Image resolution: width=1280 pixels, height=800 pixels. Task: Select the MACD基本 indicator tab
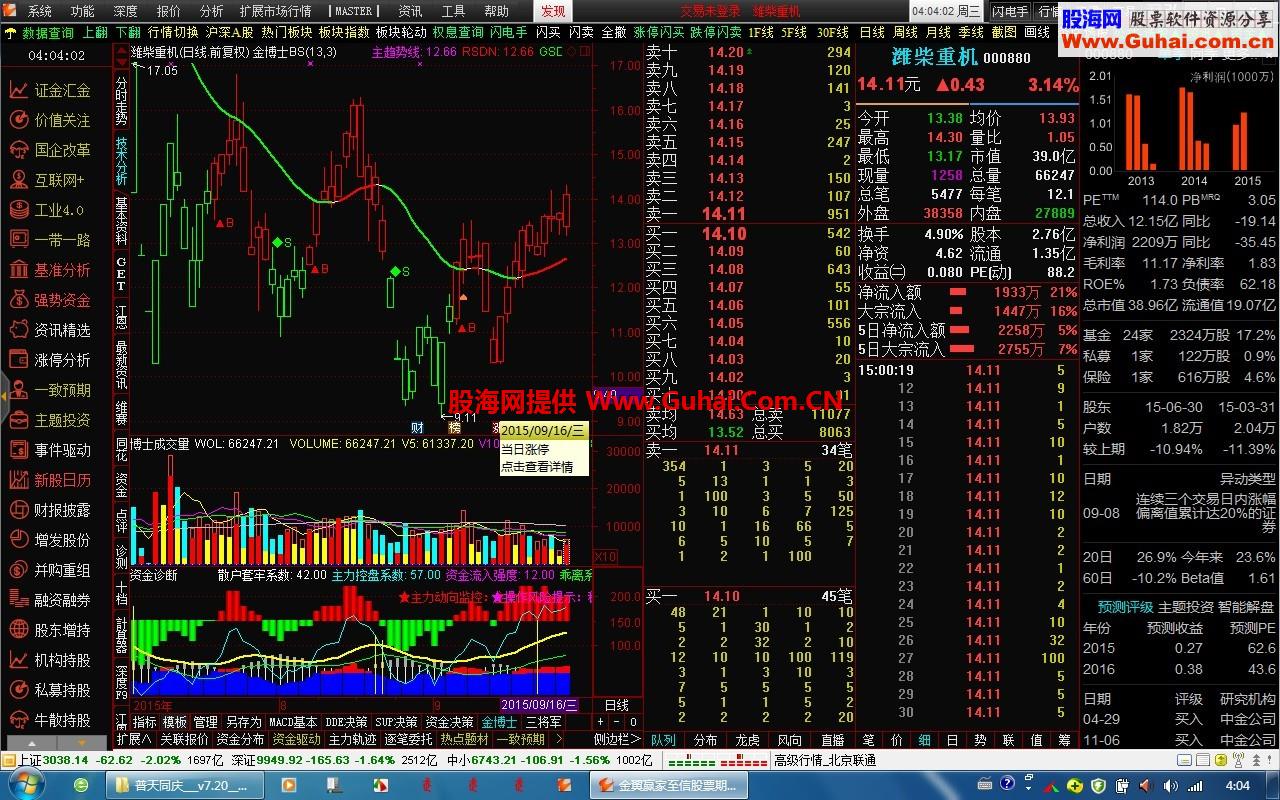coord(293,722)
